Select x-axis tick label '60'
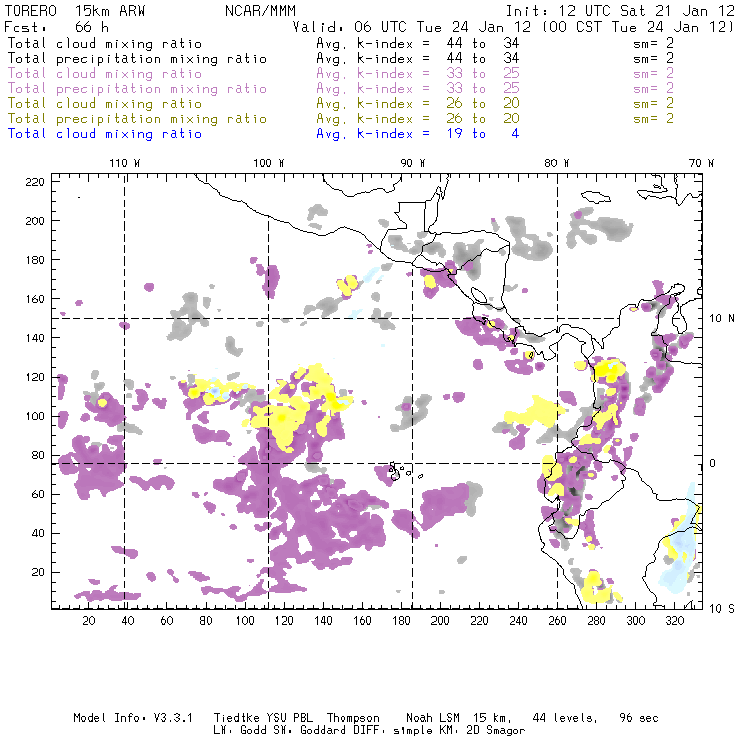 point(167,621)
